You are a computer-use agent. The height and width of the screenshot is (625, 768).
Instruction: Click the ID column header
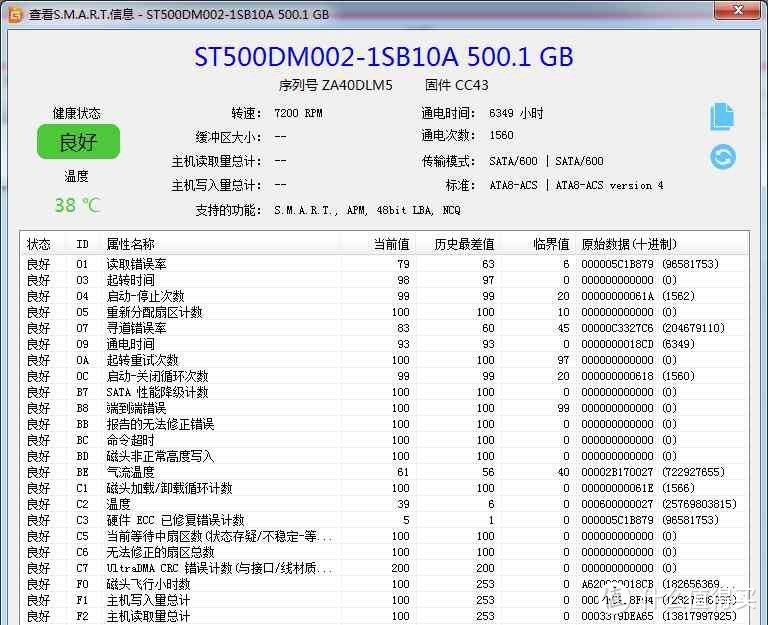click(x=82, y=244)
